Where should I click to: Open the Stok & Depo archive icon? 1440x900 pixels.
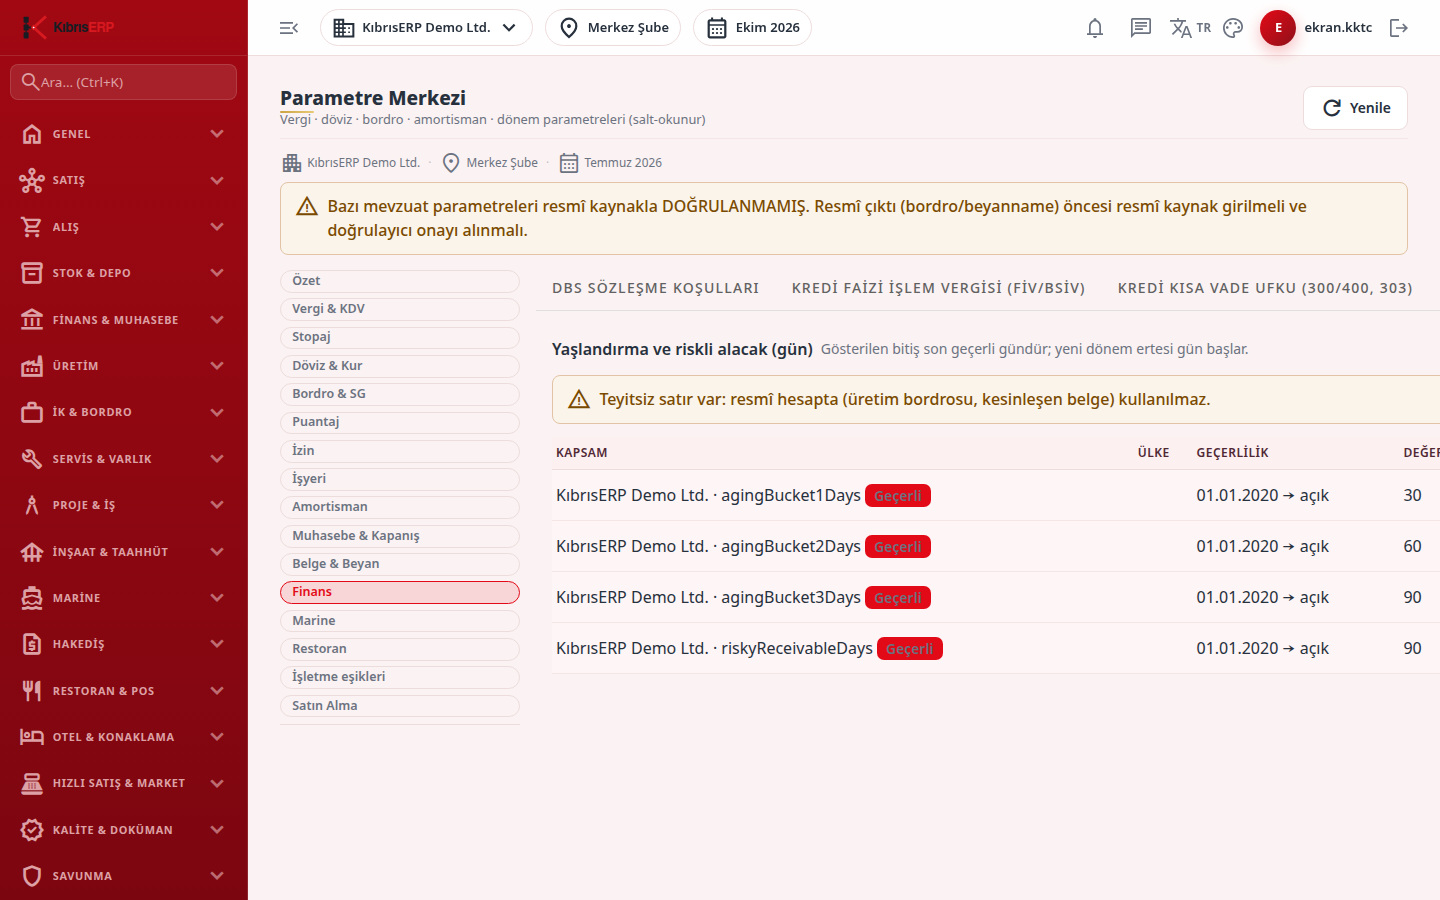click(x=32, y=273)
